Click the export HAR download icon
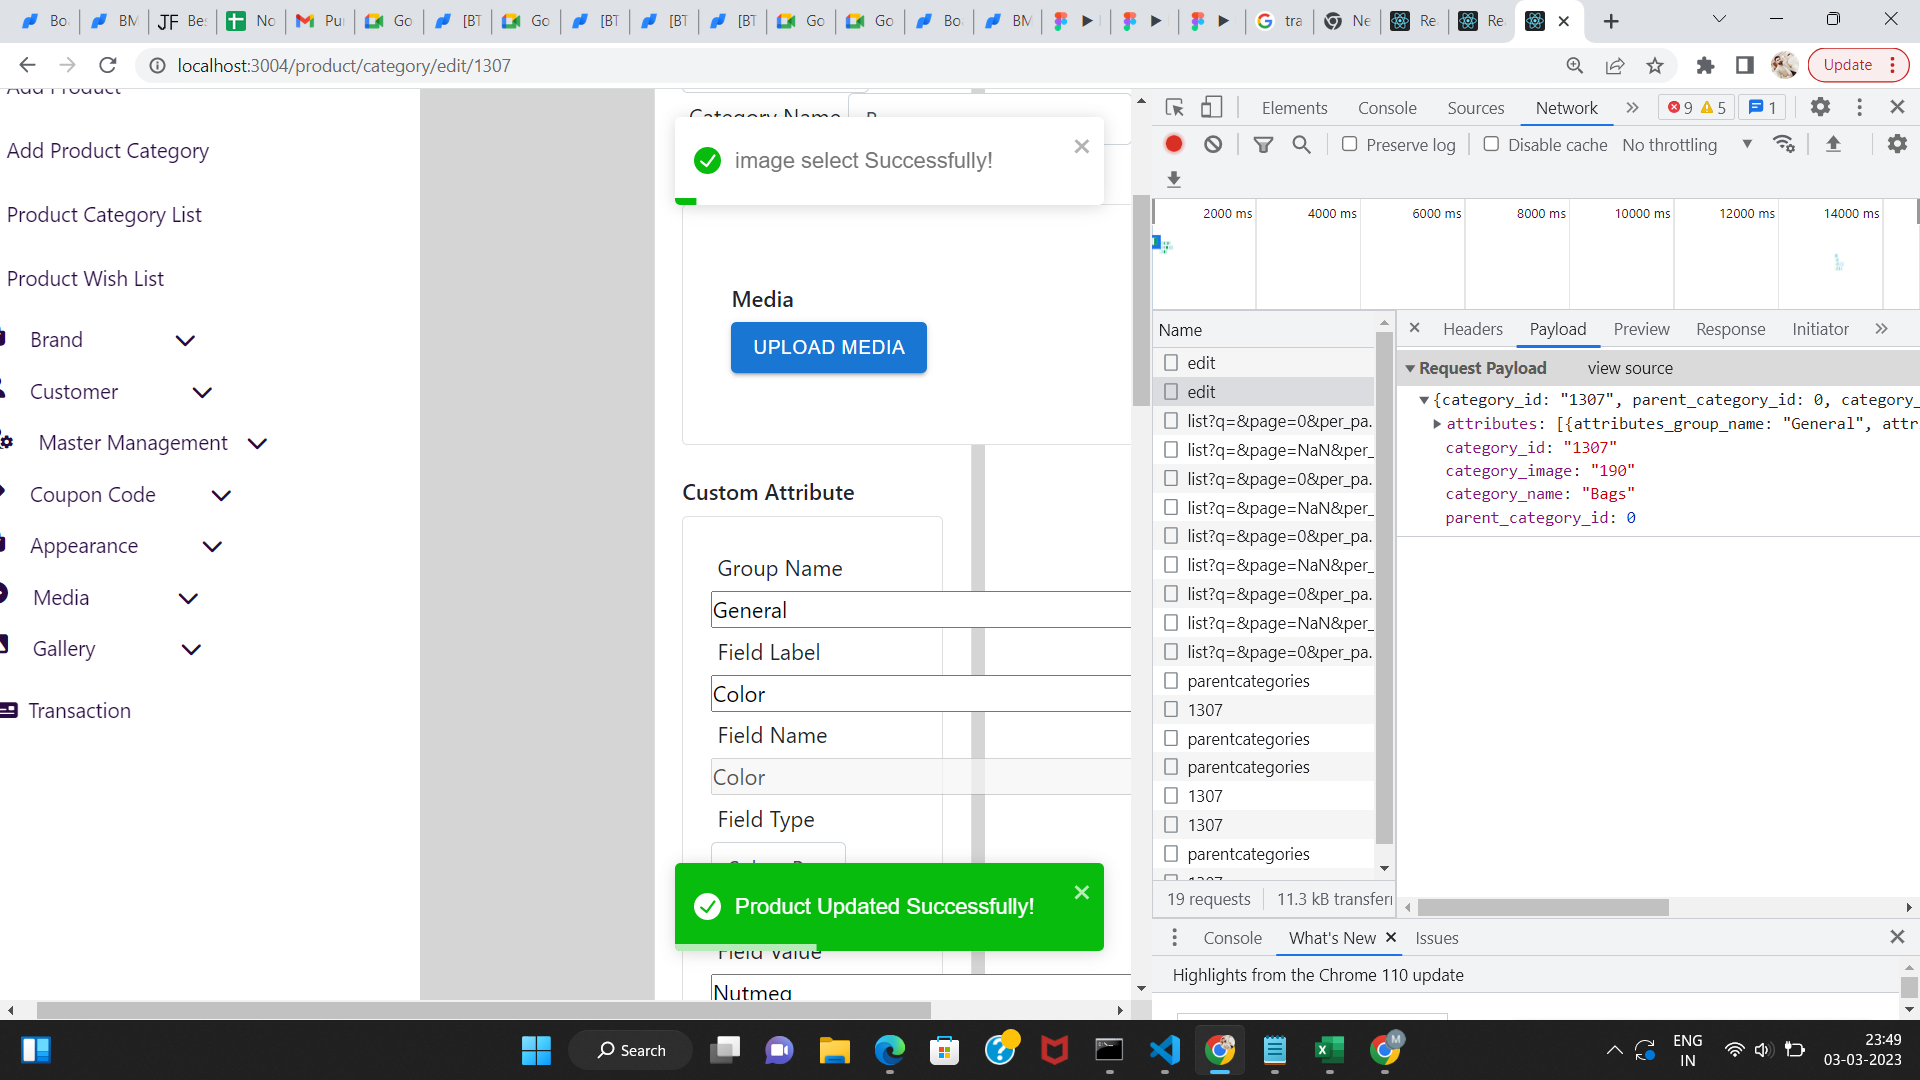 (1174, 179)
